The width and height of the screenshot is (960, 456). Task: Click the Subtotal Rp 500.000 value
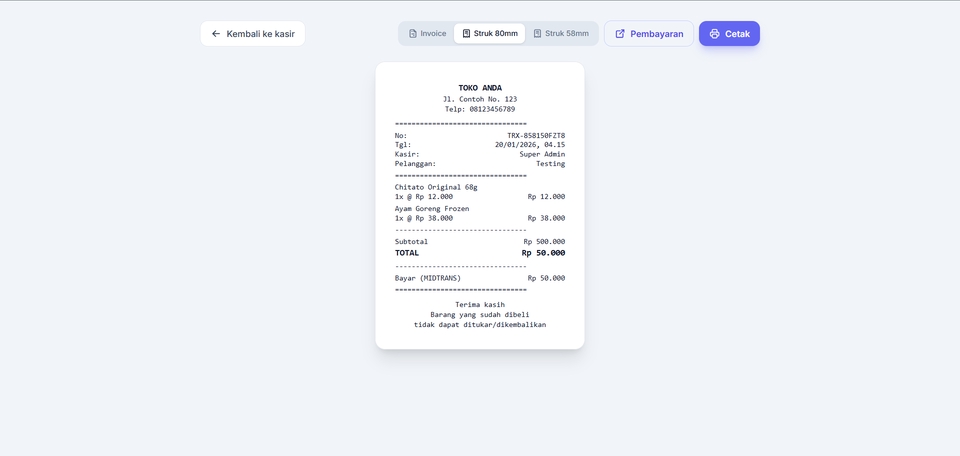(544, 242)
